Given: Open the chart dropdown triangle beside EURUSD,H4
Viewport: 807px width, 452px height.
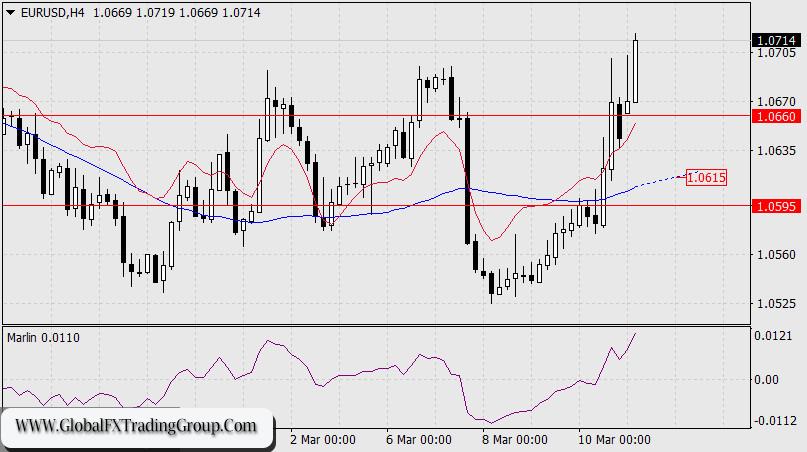Looking at the screenshot, I should pos(11,13).
